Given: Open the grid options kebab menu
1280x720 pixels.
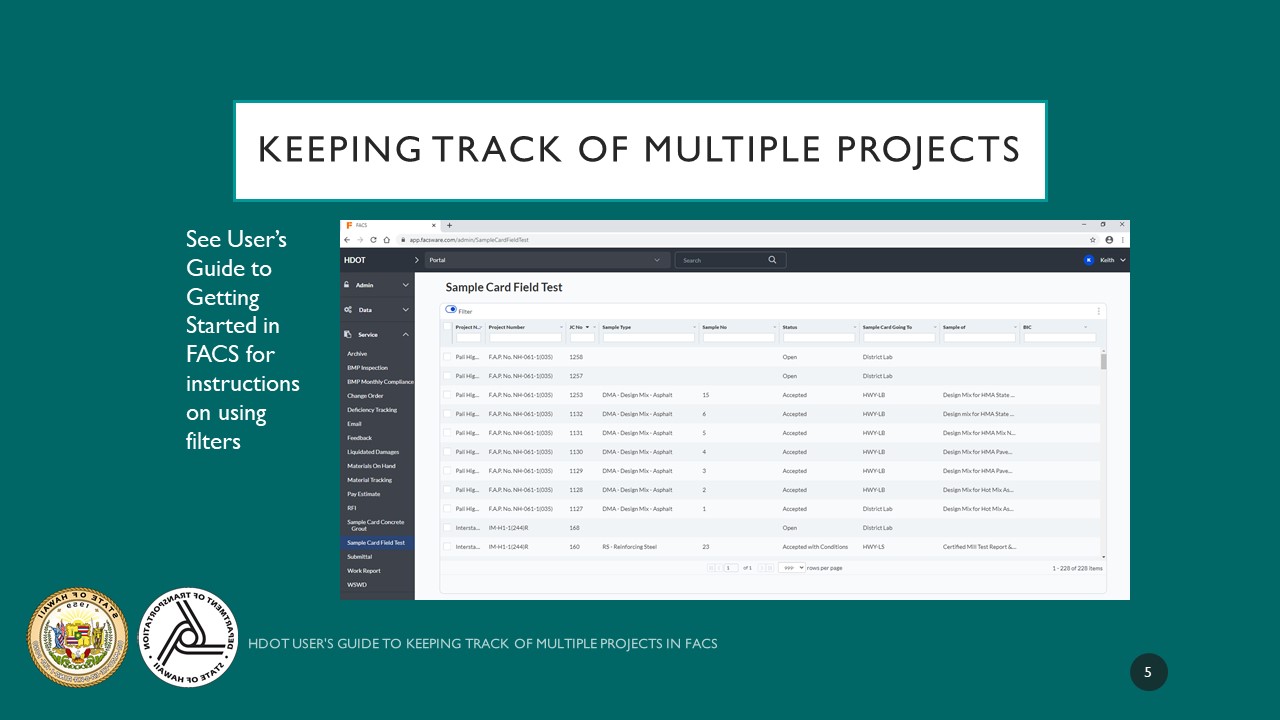Looking at the screenshot, I should (x=1098, y=311).
